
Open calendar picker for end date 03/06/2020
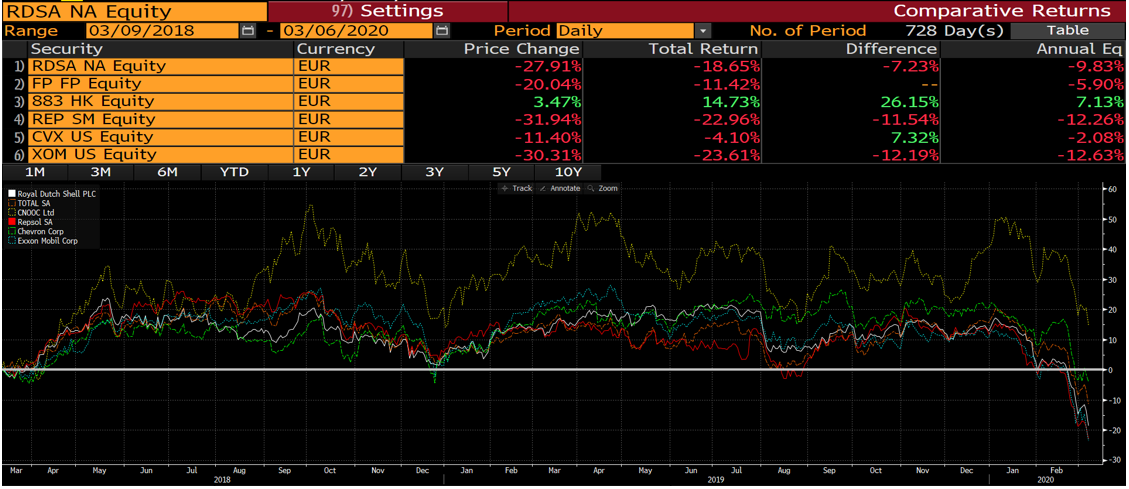pos(442,31)
